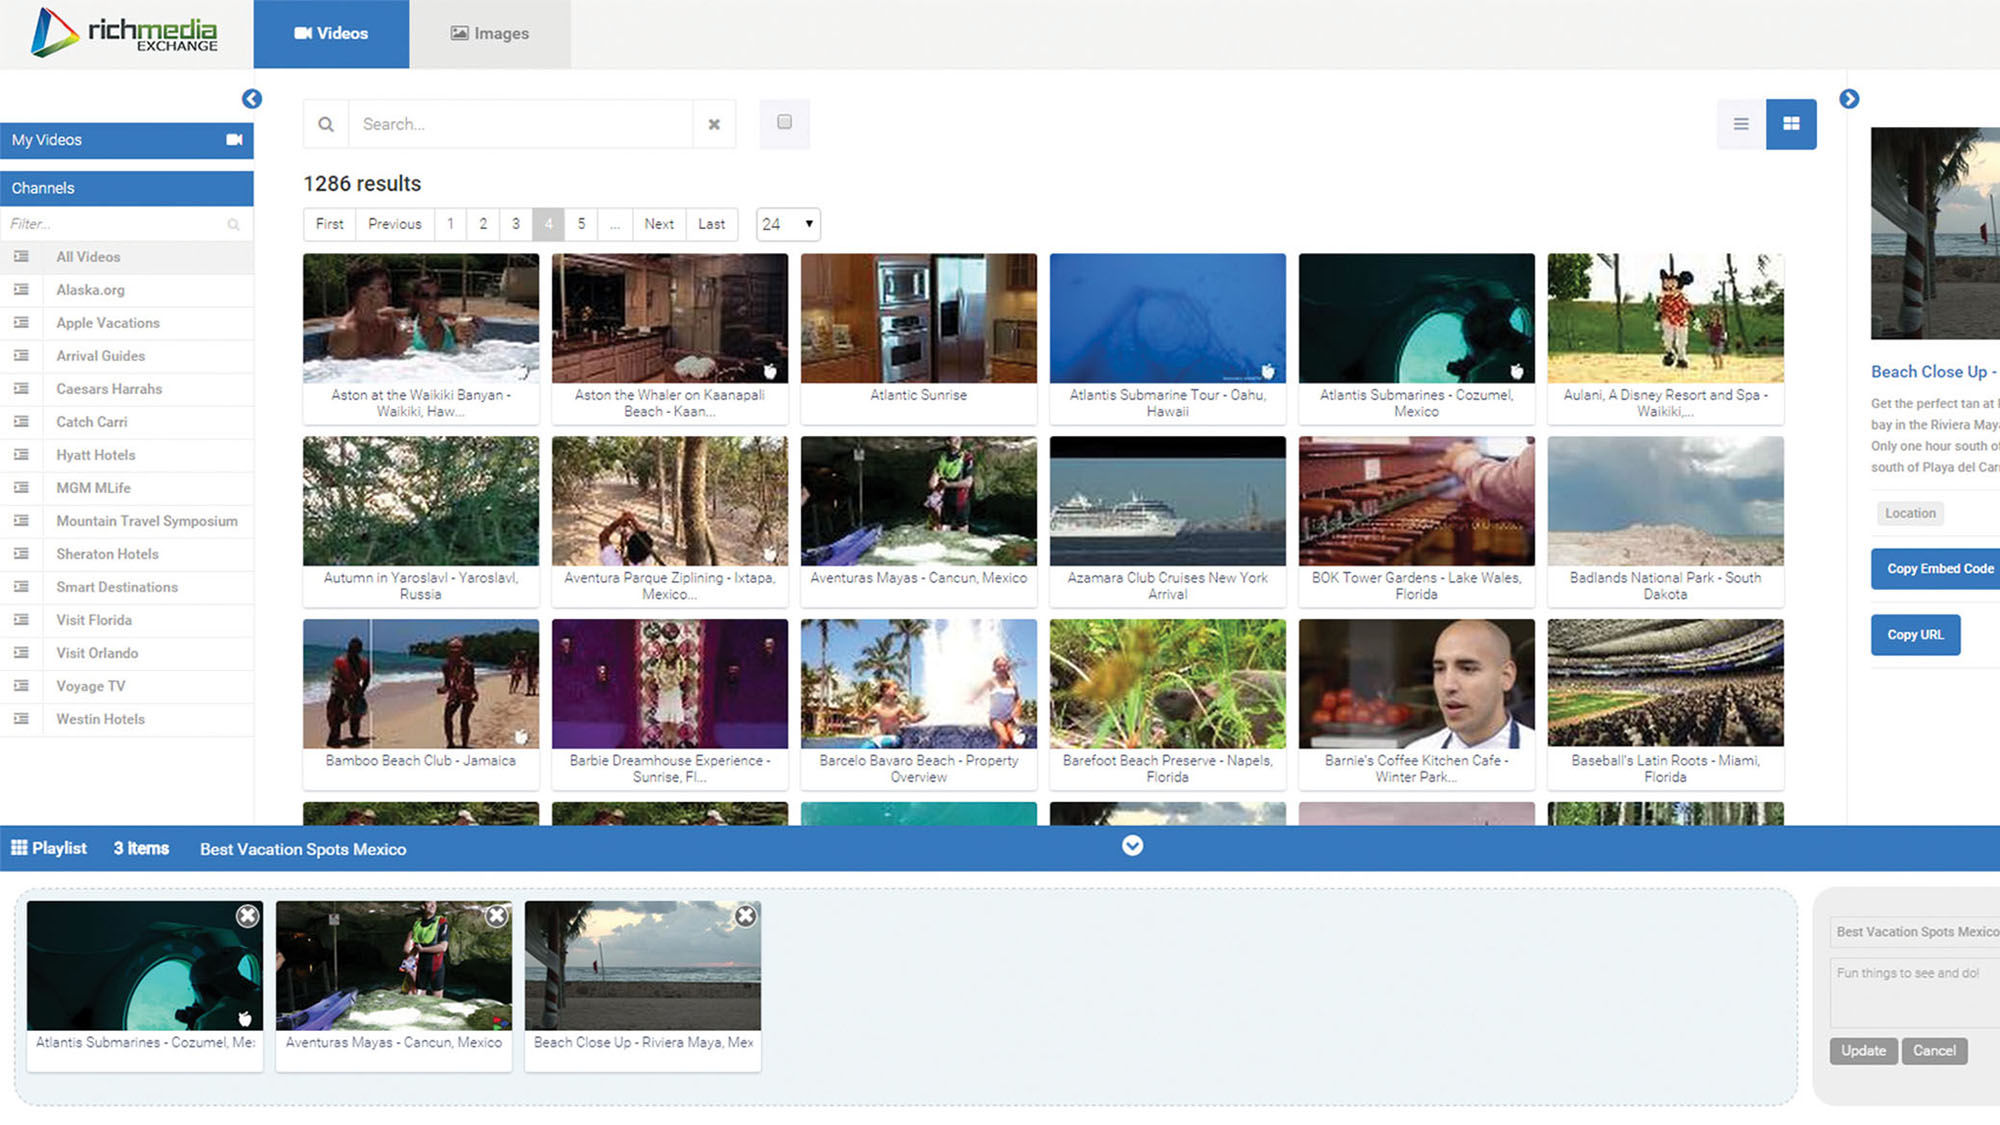The height and width of the screenshot is (1125, 2000).
Task: Clear the search with the X icon
Action: 714,124
